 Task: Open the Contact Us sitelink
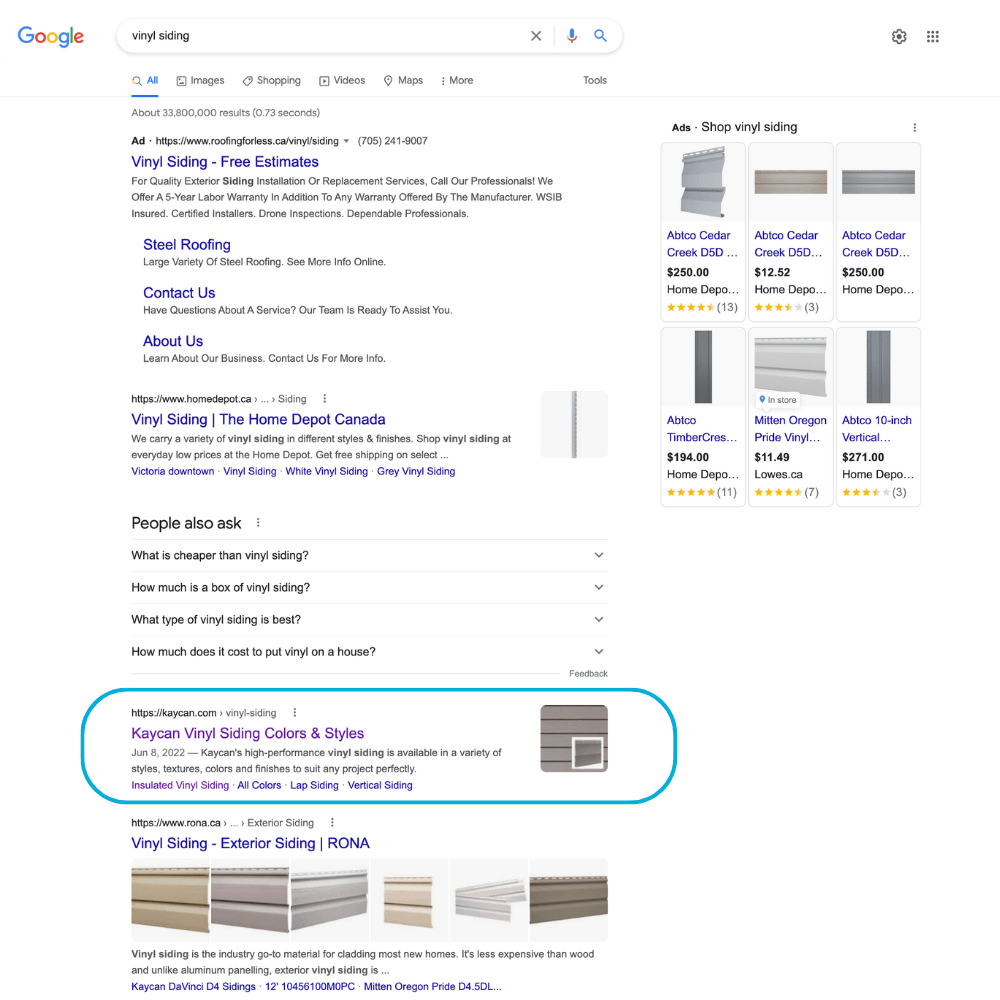[x=179, y=293]
